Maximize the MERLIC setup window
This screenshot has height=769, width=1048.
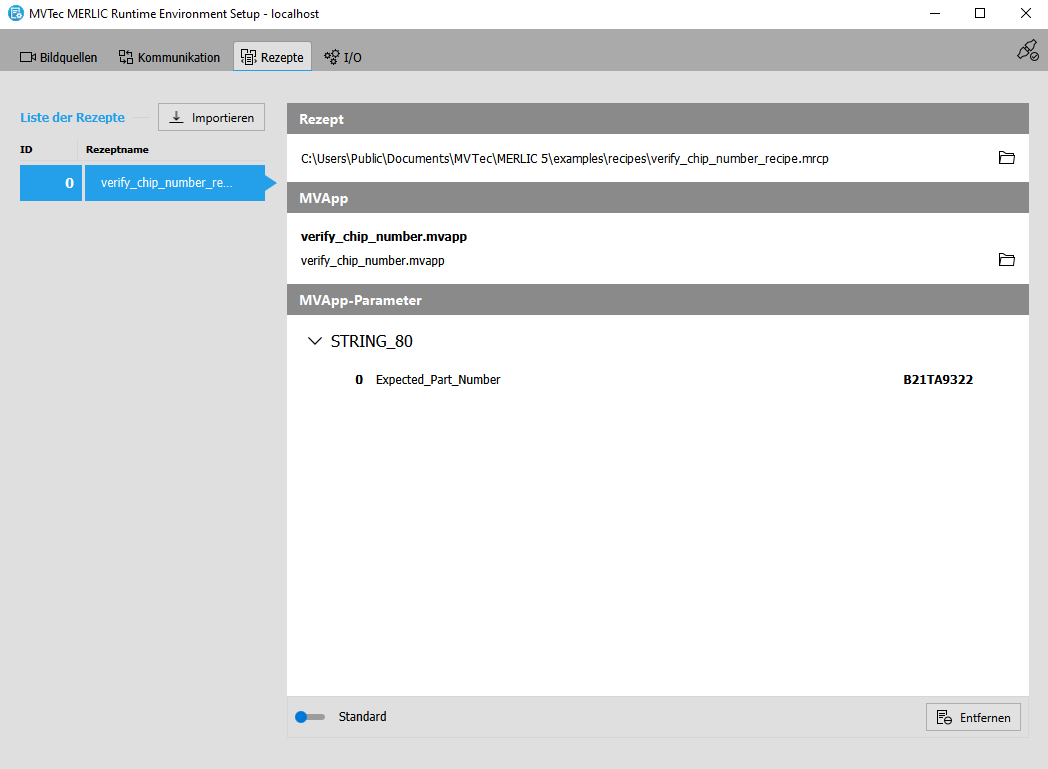pyautogui.click(x=979, y=14)
